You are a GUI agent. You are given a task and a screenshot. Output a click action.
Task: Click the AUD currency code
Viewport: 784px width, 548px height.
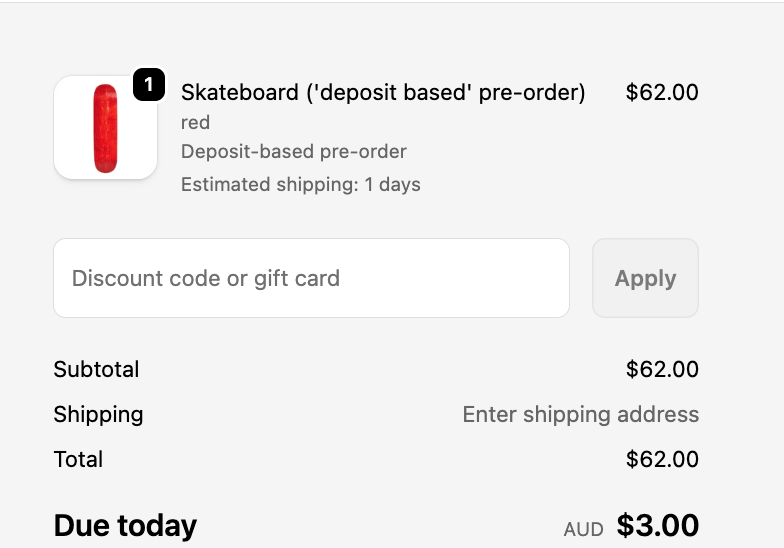[583, 529]
